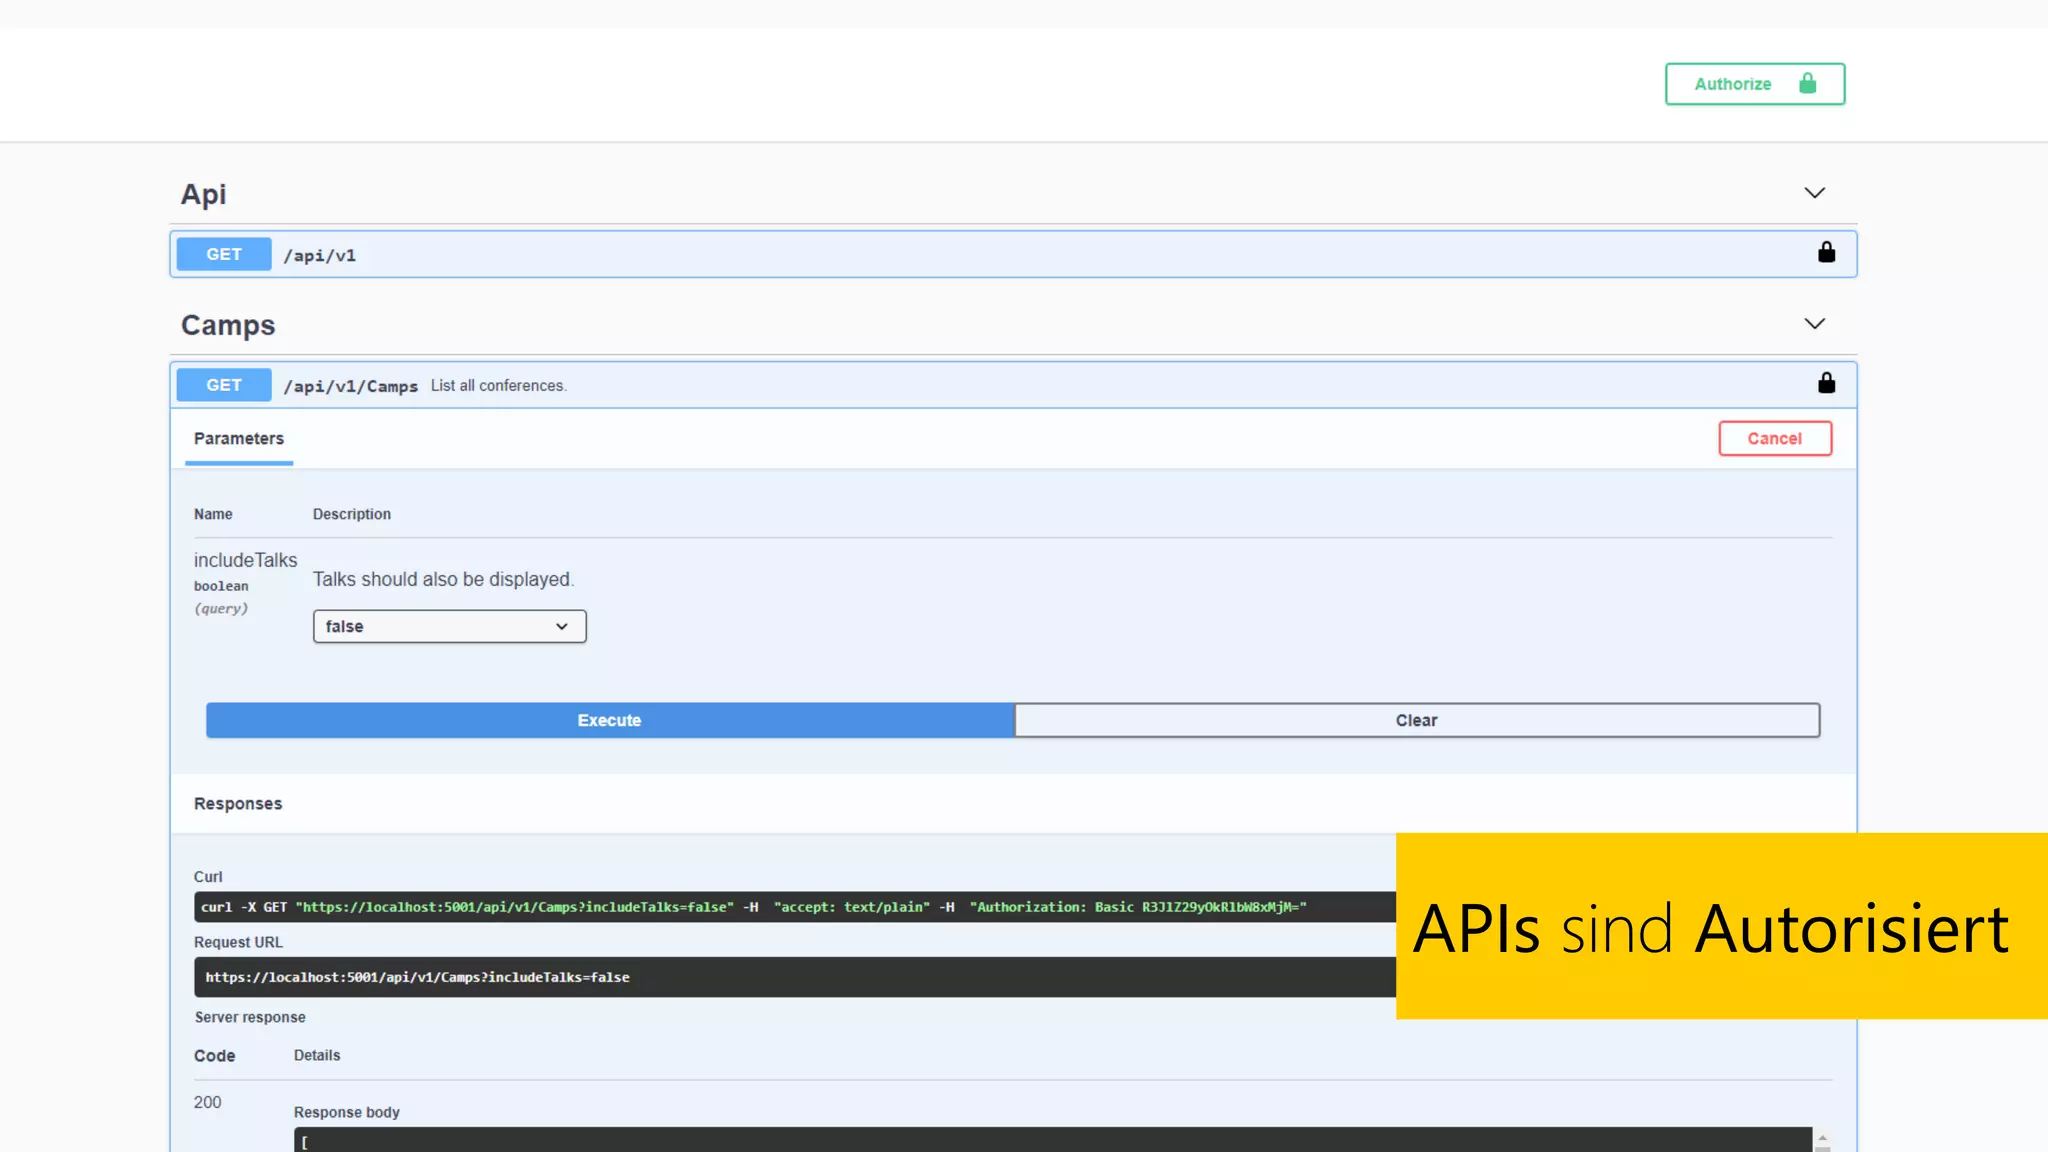
Task: Click the Camps section heading
Action: click(228, 325)
